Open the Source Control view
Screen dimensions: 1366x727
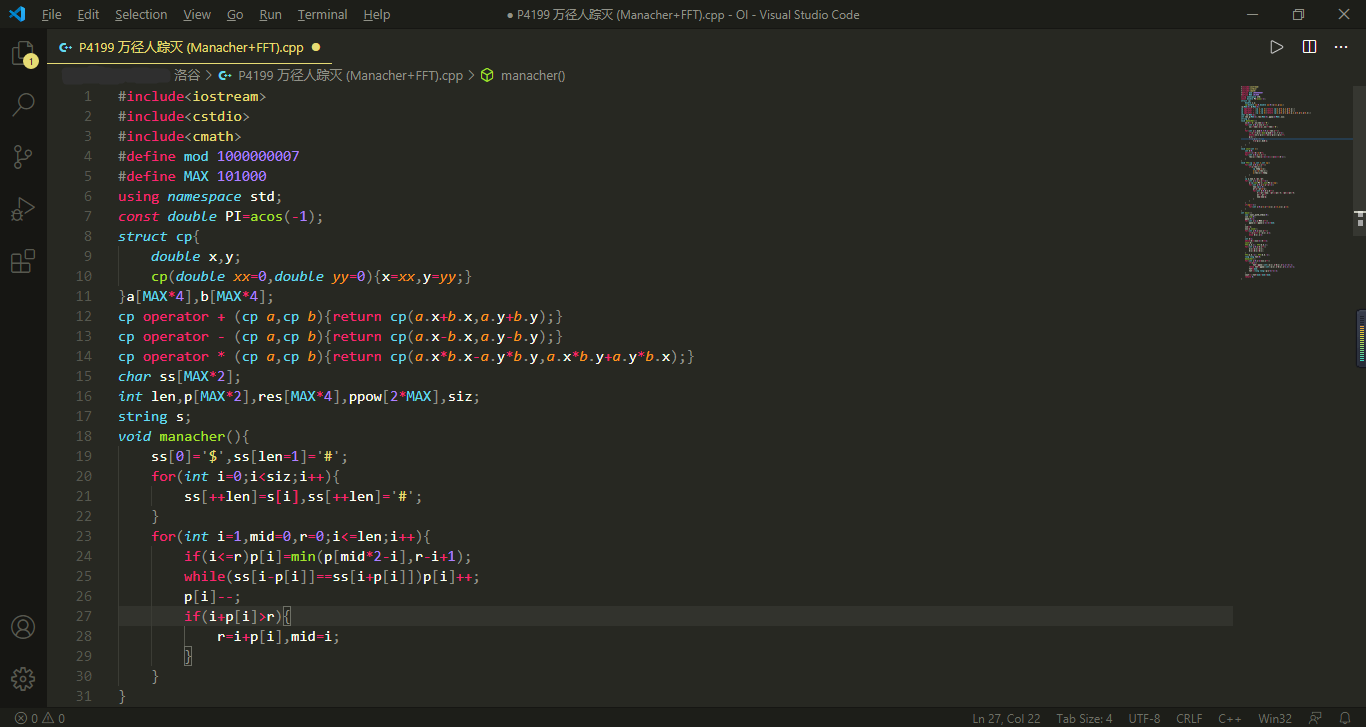(x=23, y=156)
